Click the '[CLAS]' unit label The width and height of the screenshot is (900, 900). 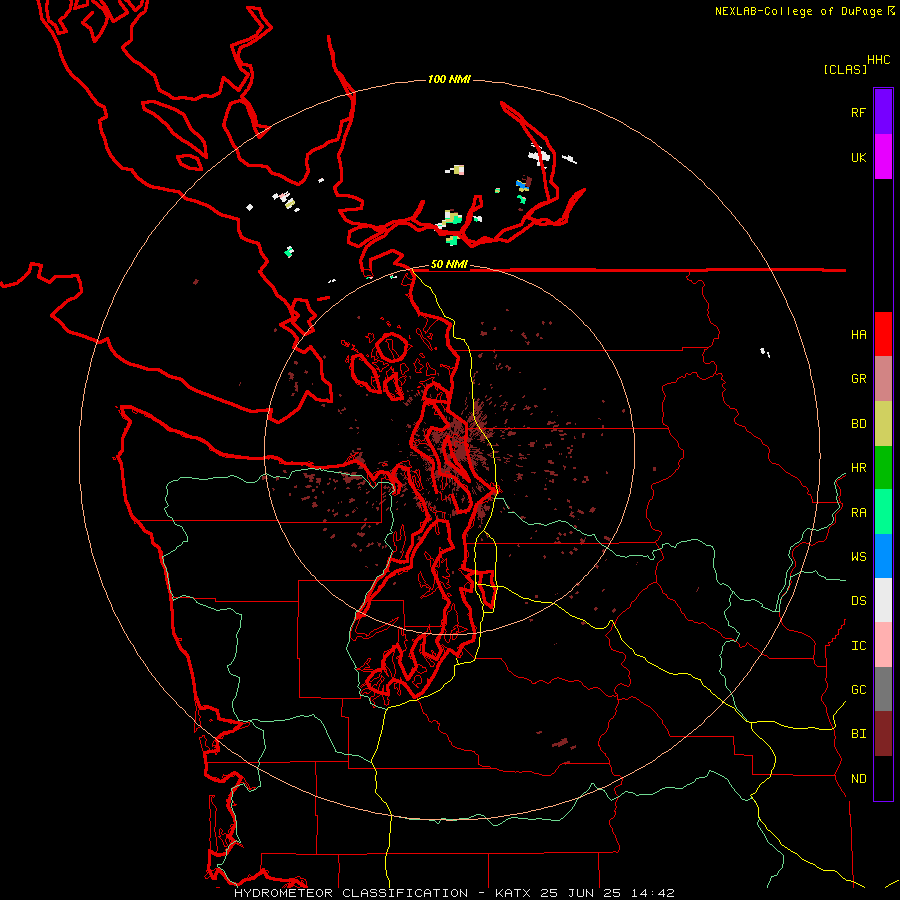pyautogui.click(x=845, y=69)
